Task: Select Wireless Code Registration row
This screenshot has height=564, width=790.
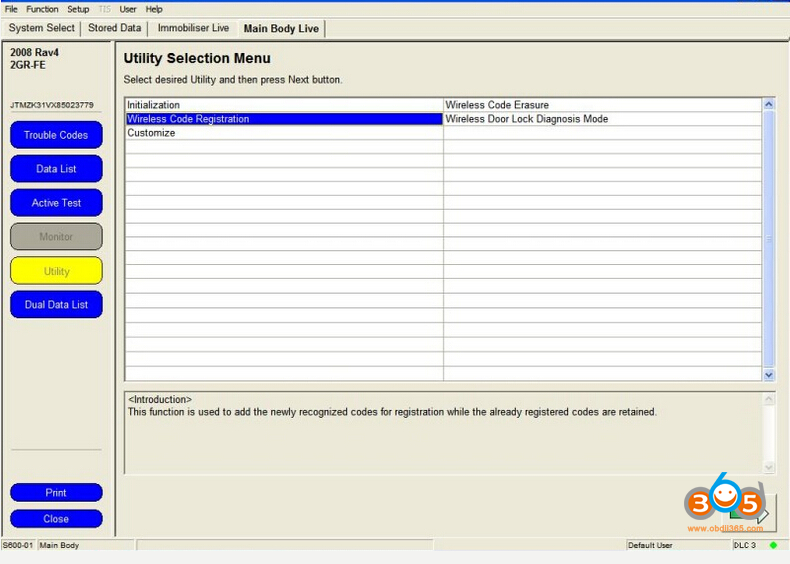Action: 284,119
